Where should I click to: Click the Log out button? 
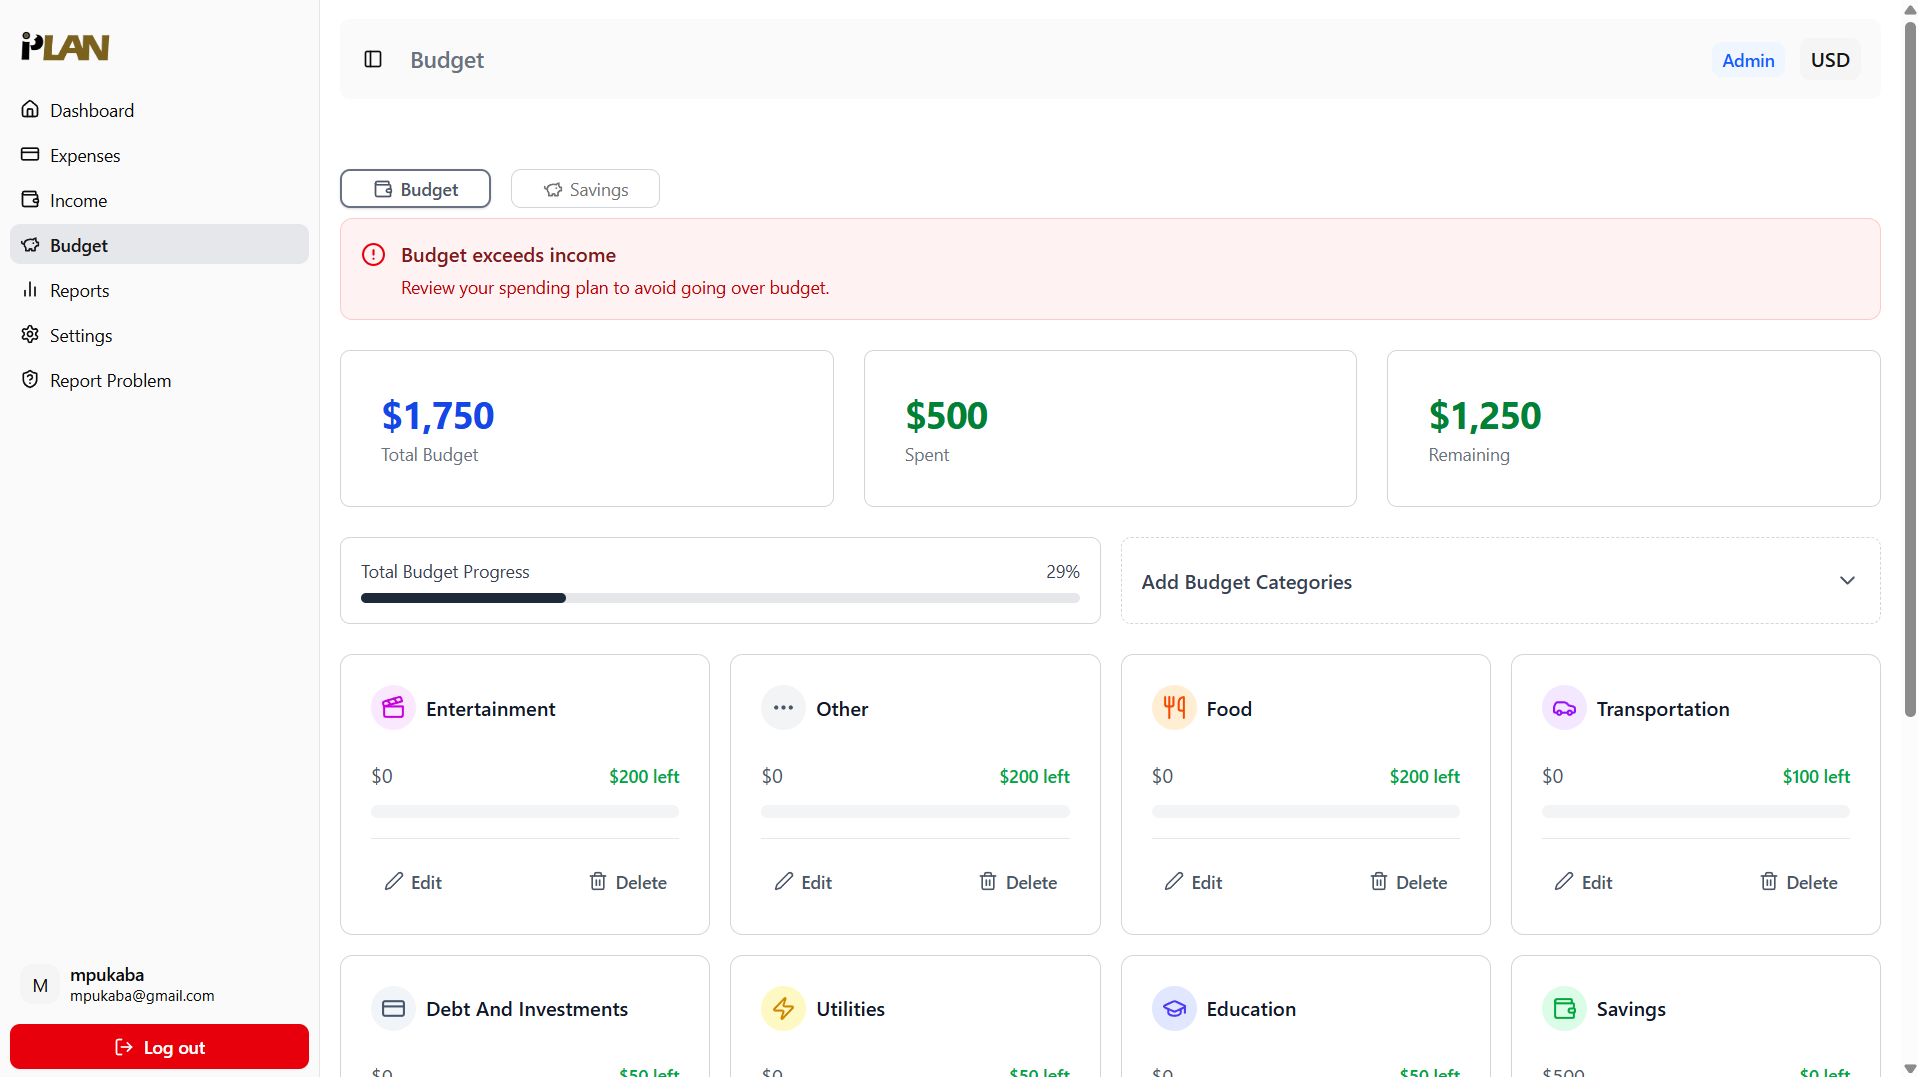point(158,1046)
